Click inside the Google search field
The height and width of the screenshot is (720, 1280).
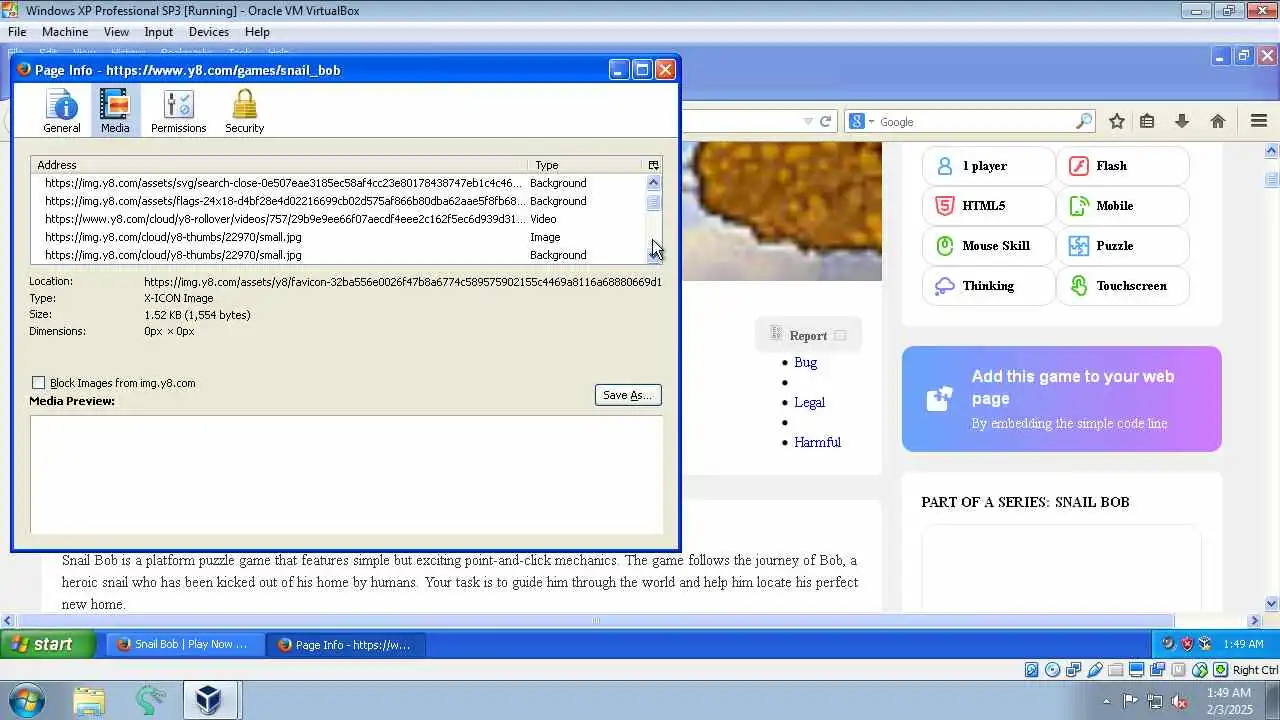click(x=975, y=122)
